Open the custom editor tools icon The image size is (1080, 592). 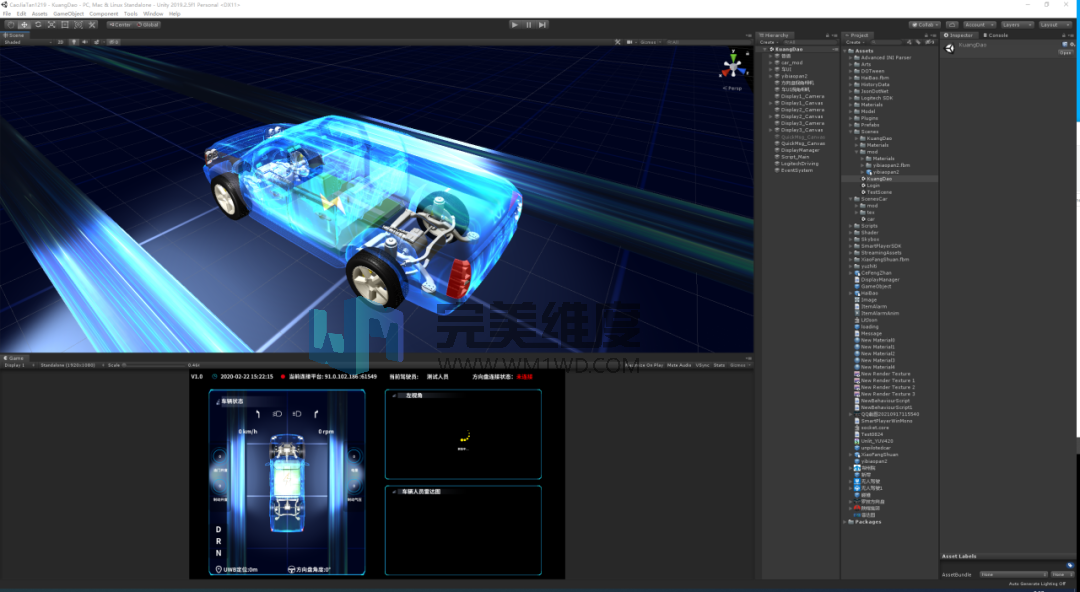point(92,25)
